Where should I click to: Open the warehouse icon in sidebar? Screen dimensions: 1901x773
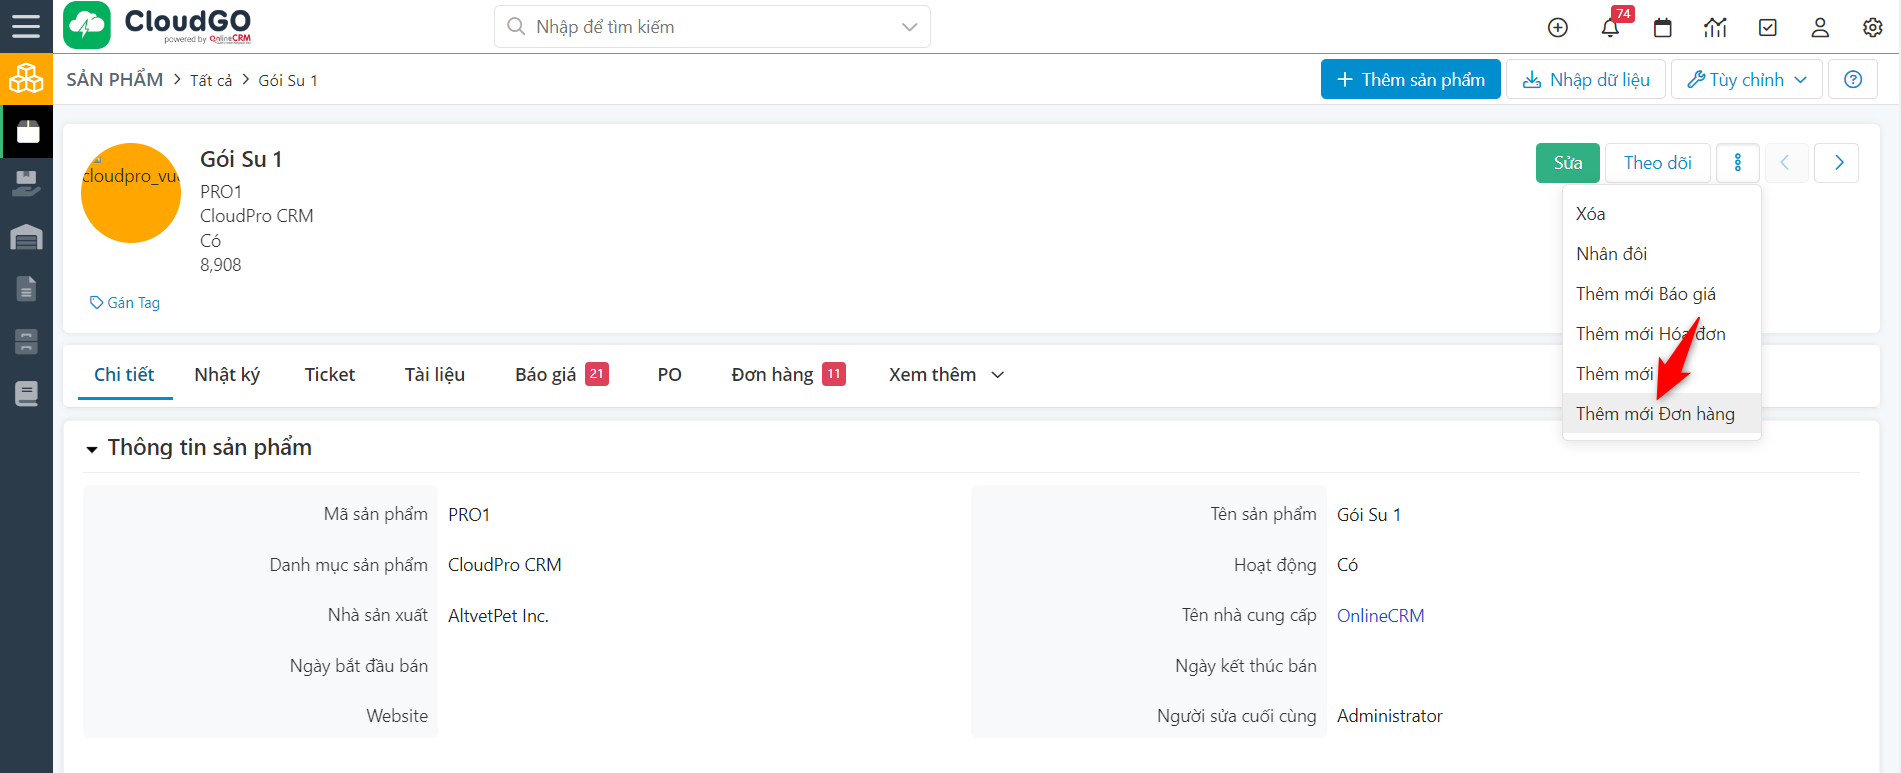click(26, 237)
